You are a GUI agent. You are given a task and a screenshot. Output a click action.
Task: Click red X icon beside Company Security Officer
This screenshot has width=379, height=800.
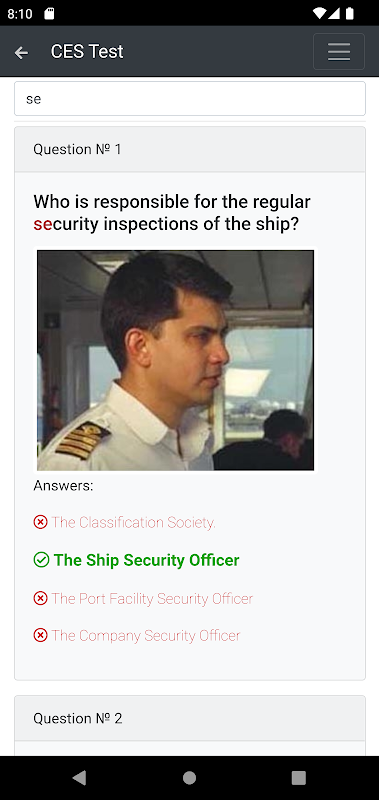click(40, 635)
